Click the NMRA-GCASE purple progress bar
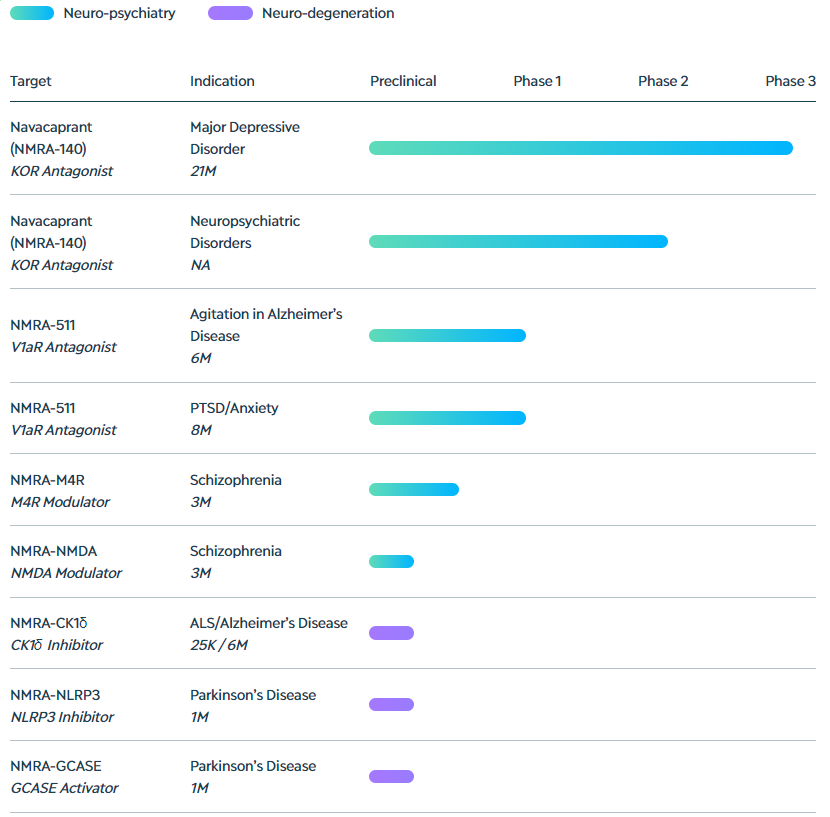Screen dimensions: 830x817 391,776
